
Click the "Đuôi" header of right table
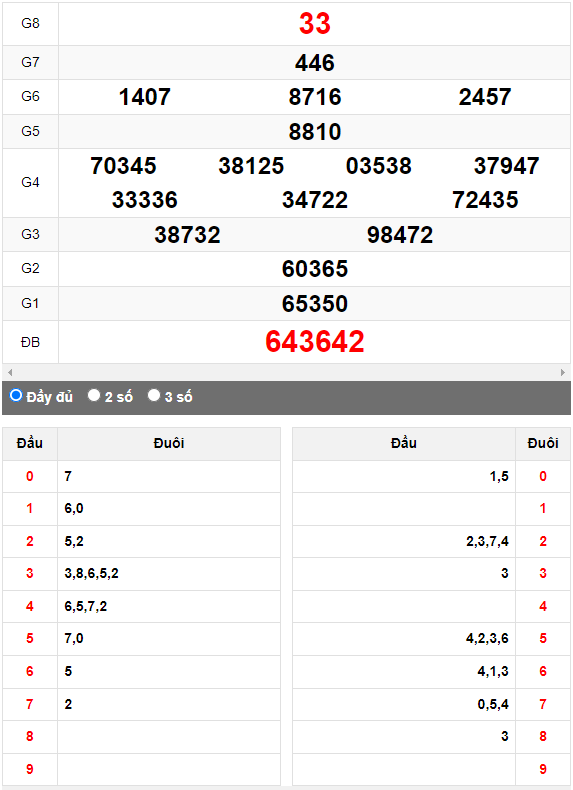pos(543,443)
